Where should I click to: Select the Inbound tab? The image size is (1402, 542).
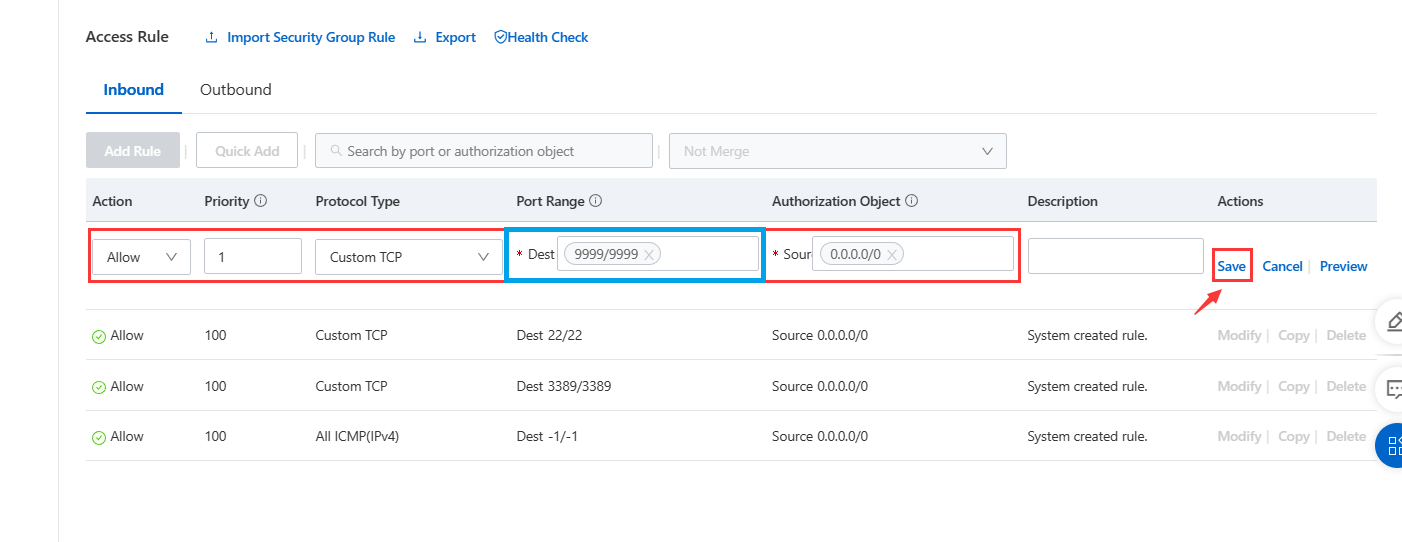[133, 90]
